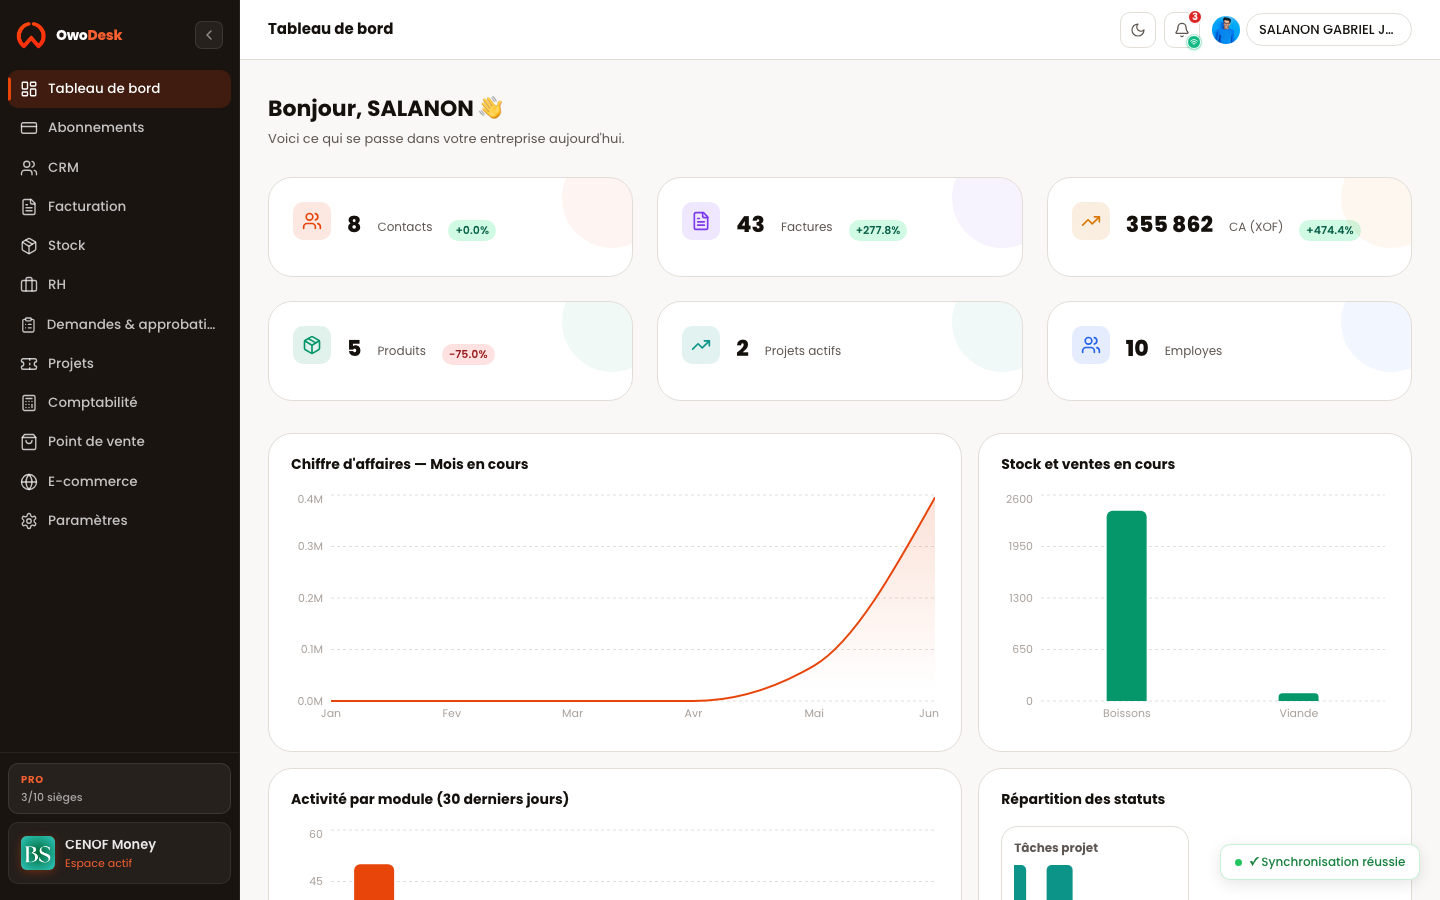Navigate to Facturation

pyautogui.click(x=119, y=206)
